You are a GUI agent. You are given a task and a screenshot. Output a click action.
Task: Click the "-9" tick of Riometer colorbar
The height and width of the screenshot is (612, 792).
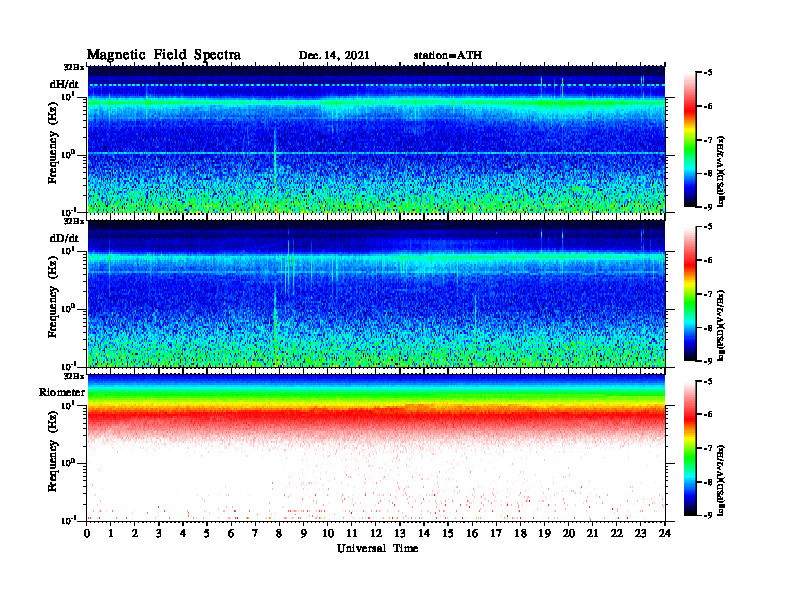pos(708,515)
